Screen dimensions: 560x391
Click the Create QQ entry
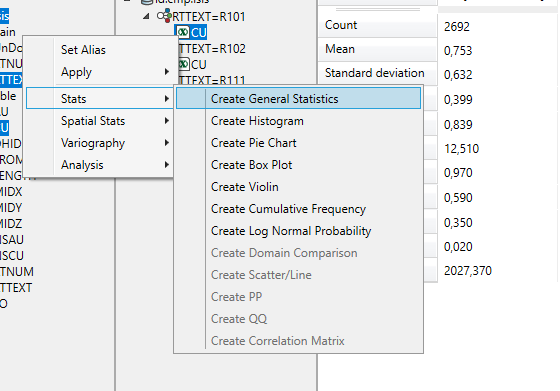tap(298, 319)
